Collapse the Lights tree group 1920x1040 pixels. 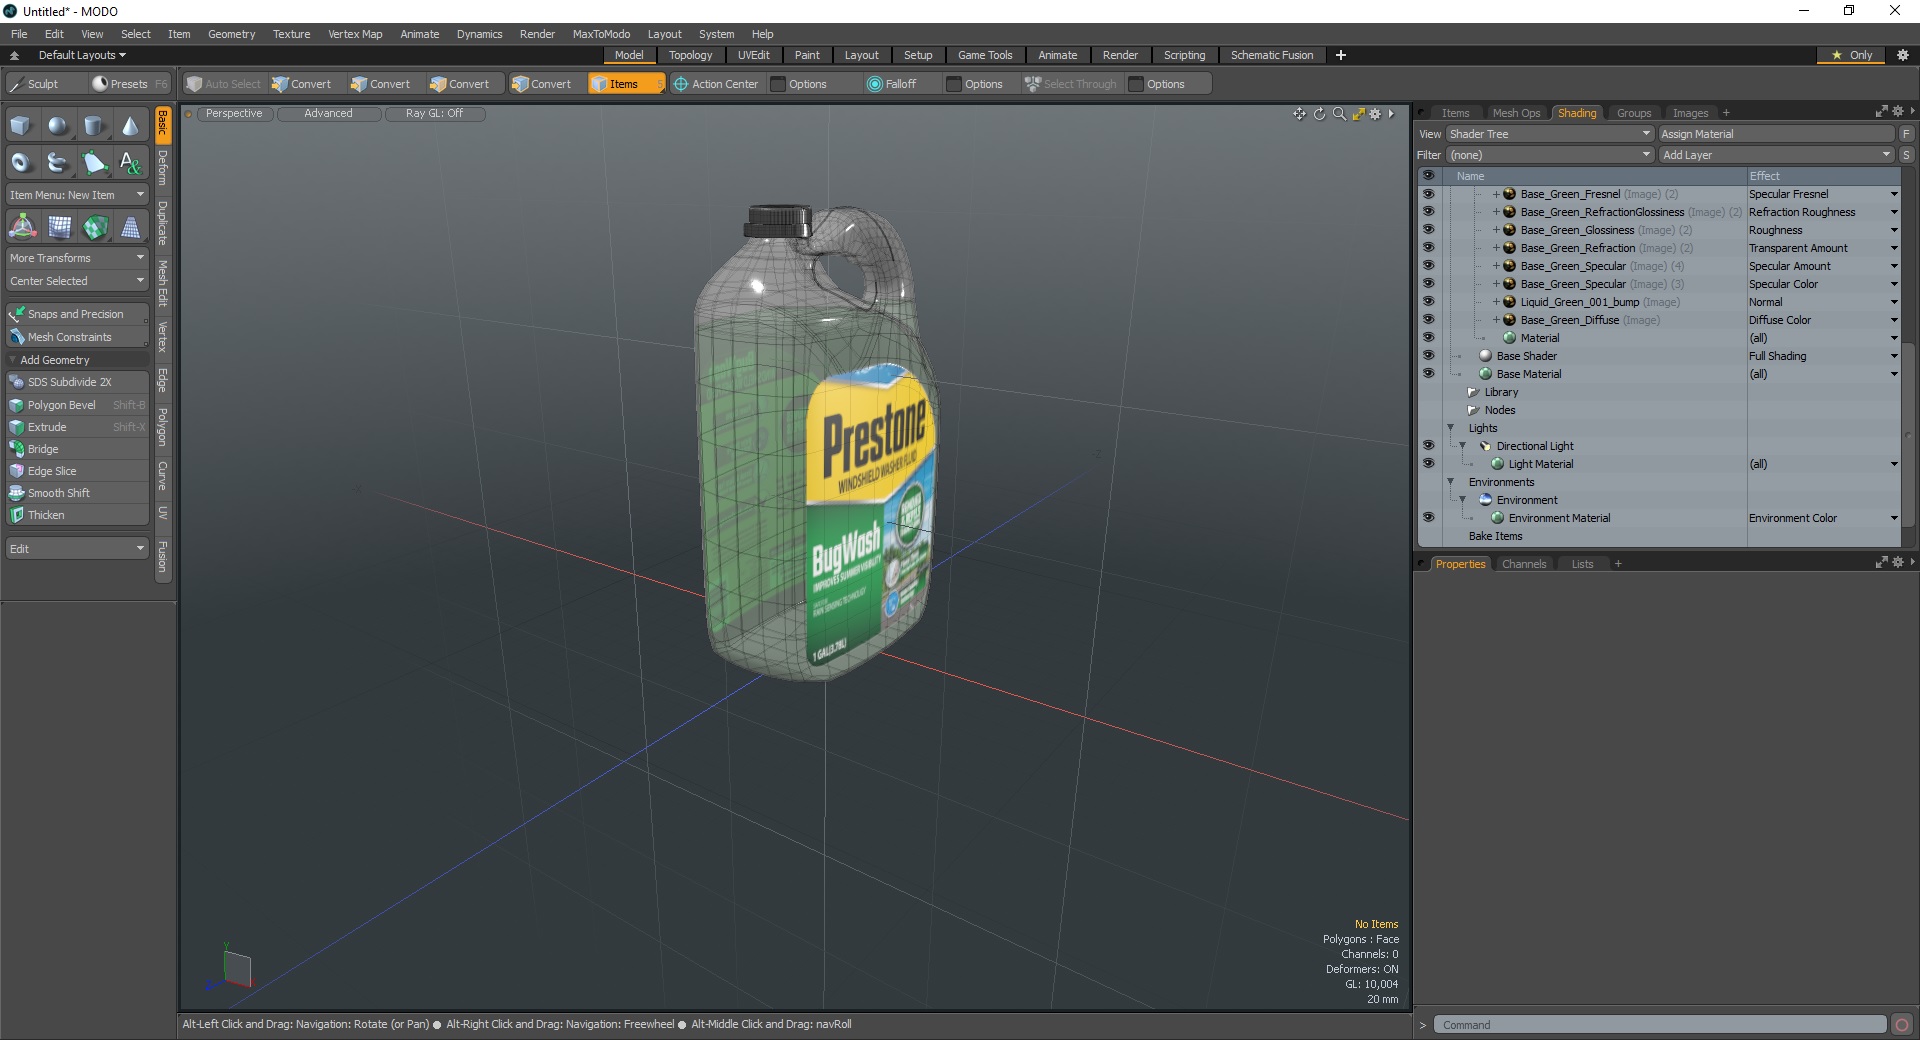click(x=1451, y=428)
